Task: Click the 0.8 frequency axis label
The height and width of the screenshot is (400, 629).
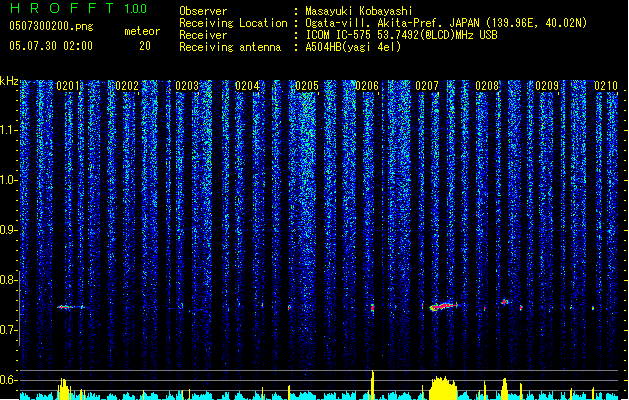Action: 8,280
